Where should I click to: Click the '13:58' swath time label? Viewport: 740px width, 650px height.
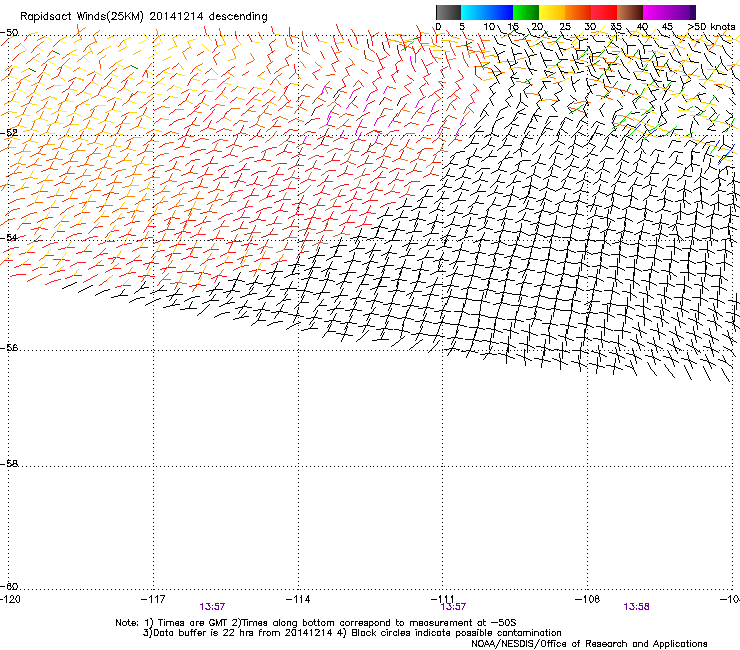click(x=636, y=607)
